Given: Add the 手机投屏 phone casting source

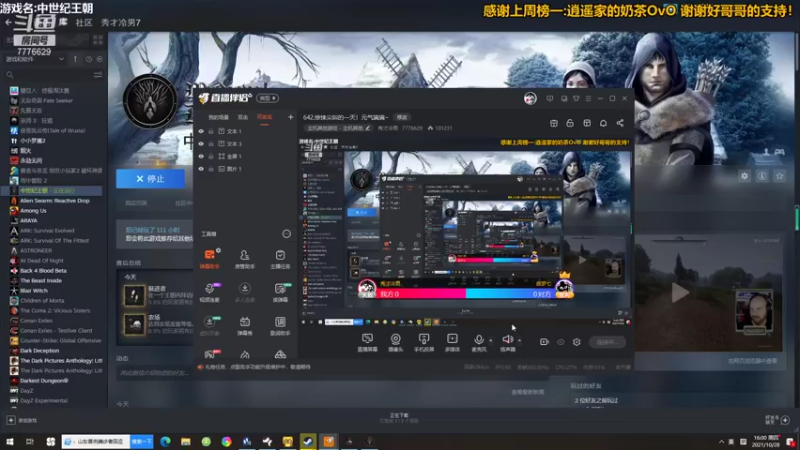Looking at the screenshot, I should (423, 343).
